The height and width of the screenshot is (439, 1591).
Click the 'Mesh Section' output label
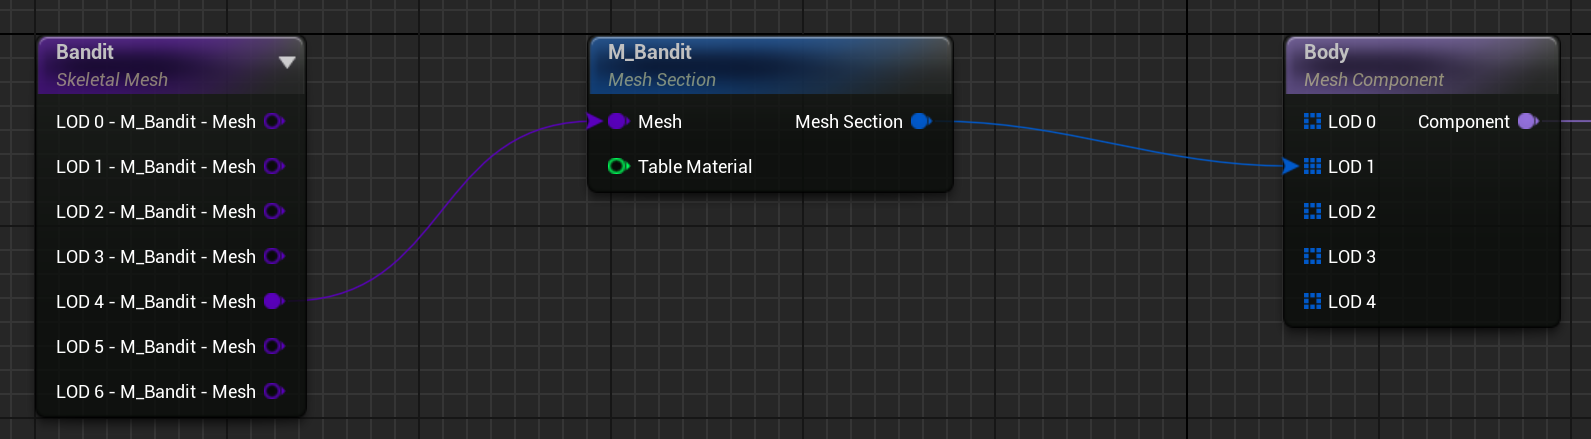tap(849, 122)
